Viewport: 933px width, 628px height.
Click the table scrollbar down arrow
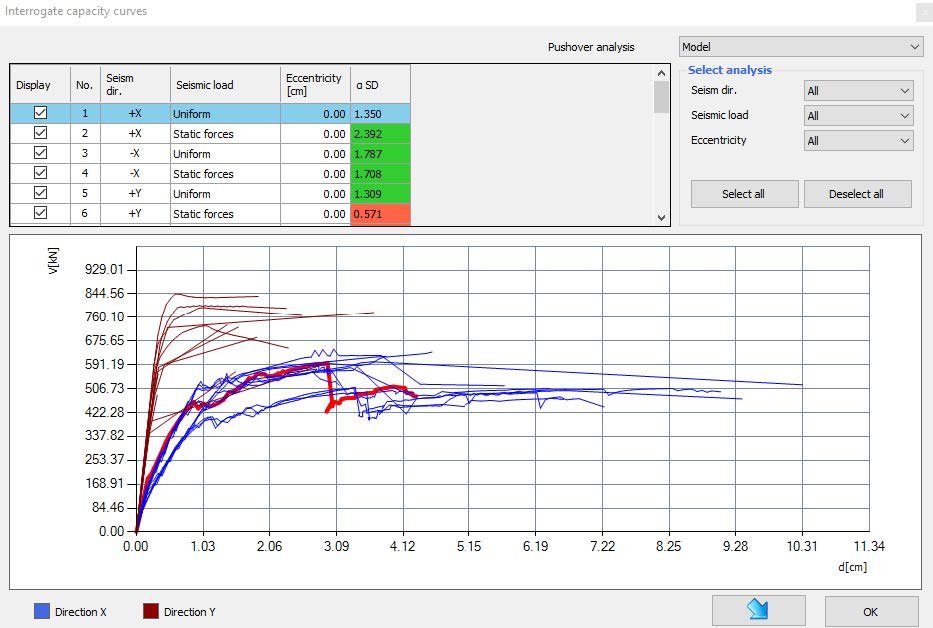[661, 217]
